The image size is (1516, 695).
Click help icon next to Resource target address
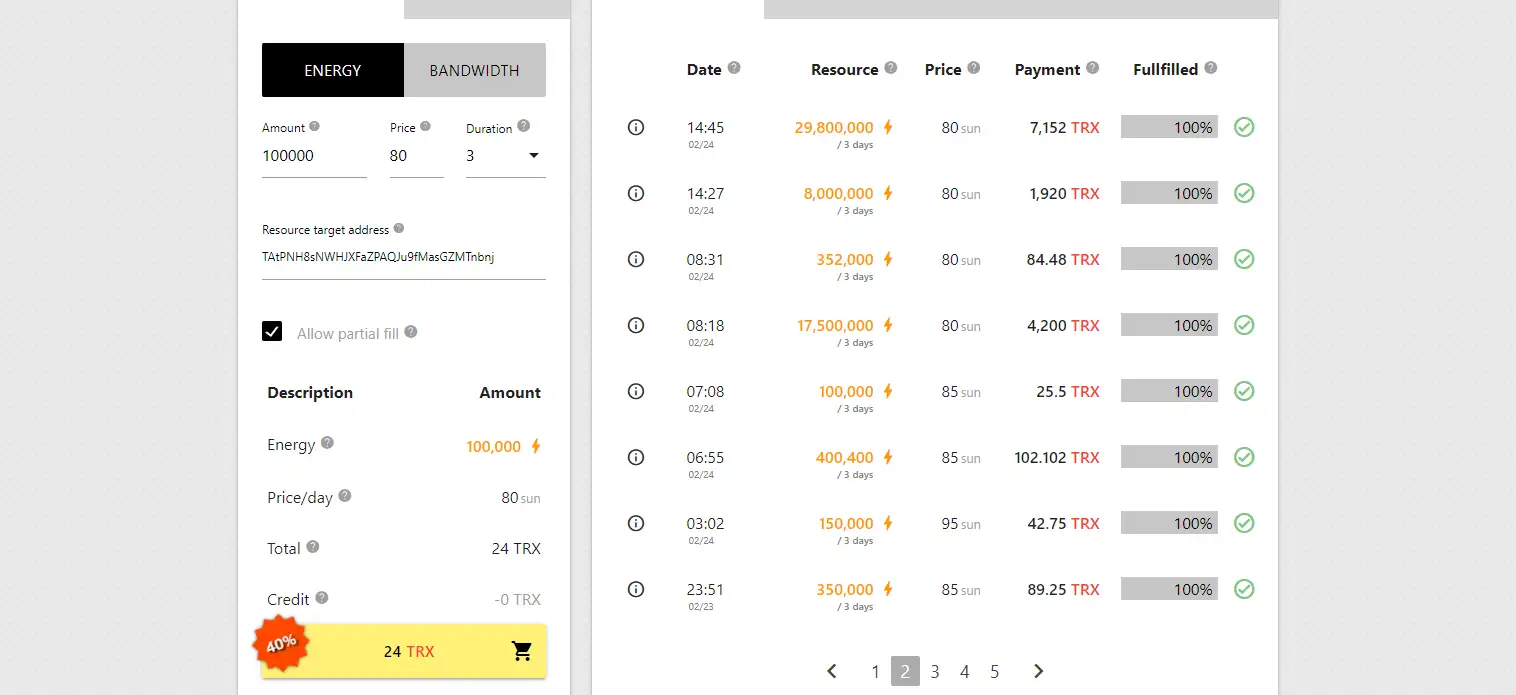click(x=399, y=228)
